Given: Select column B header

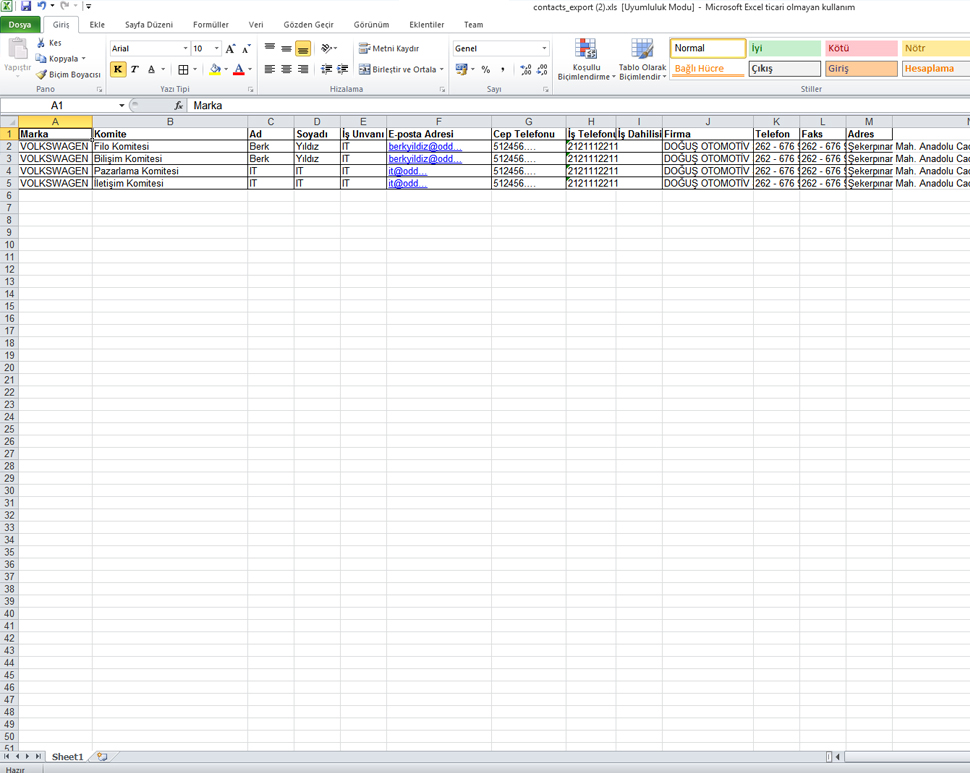Looking at the screenshot, I should click(x=170, y=122).
